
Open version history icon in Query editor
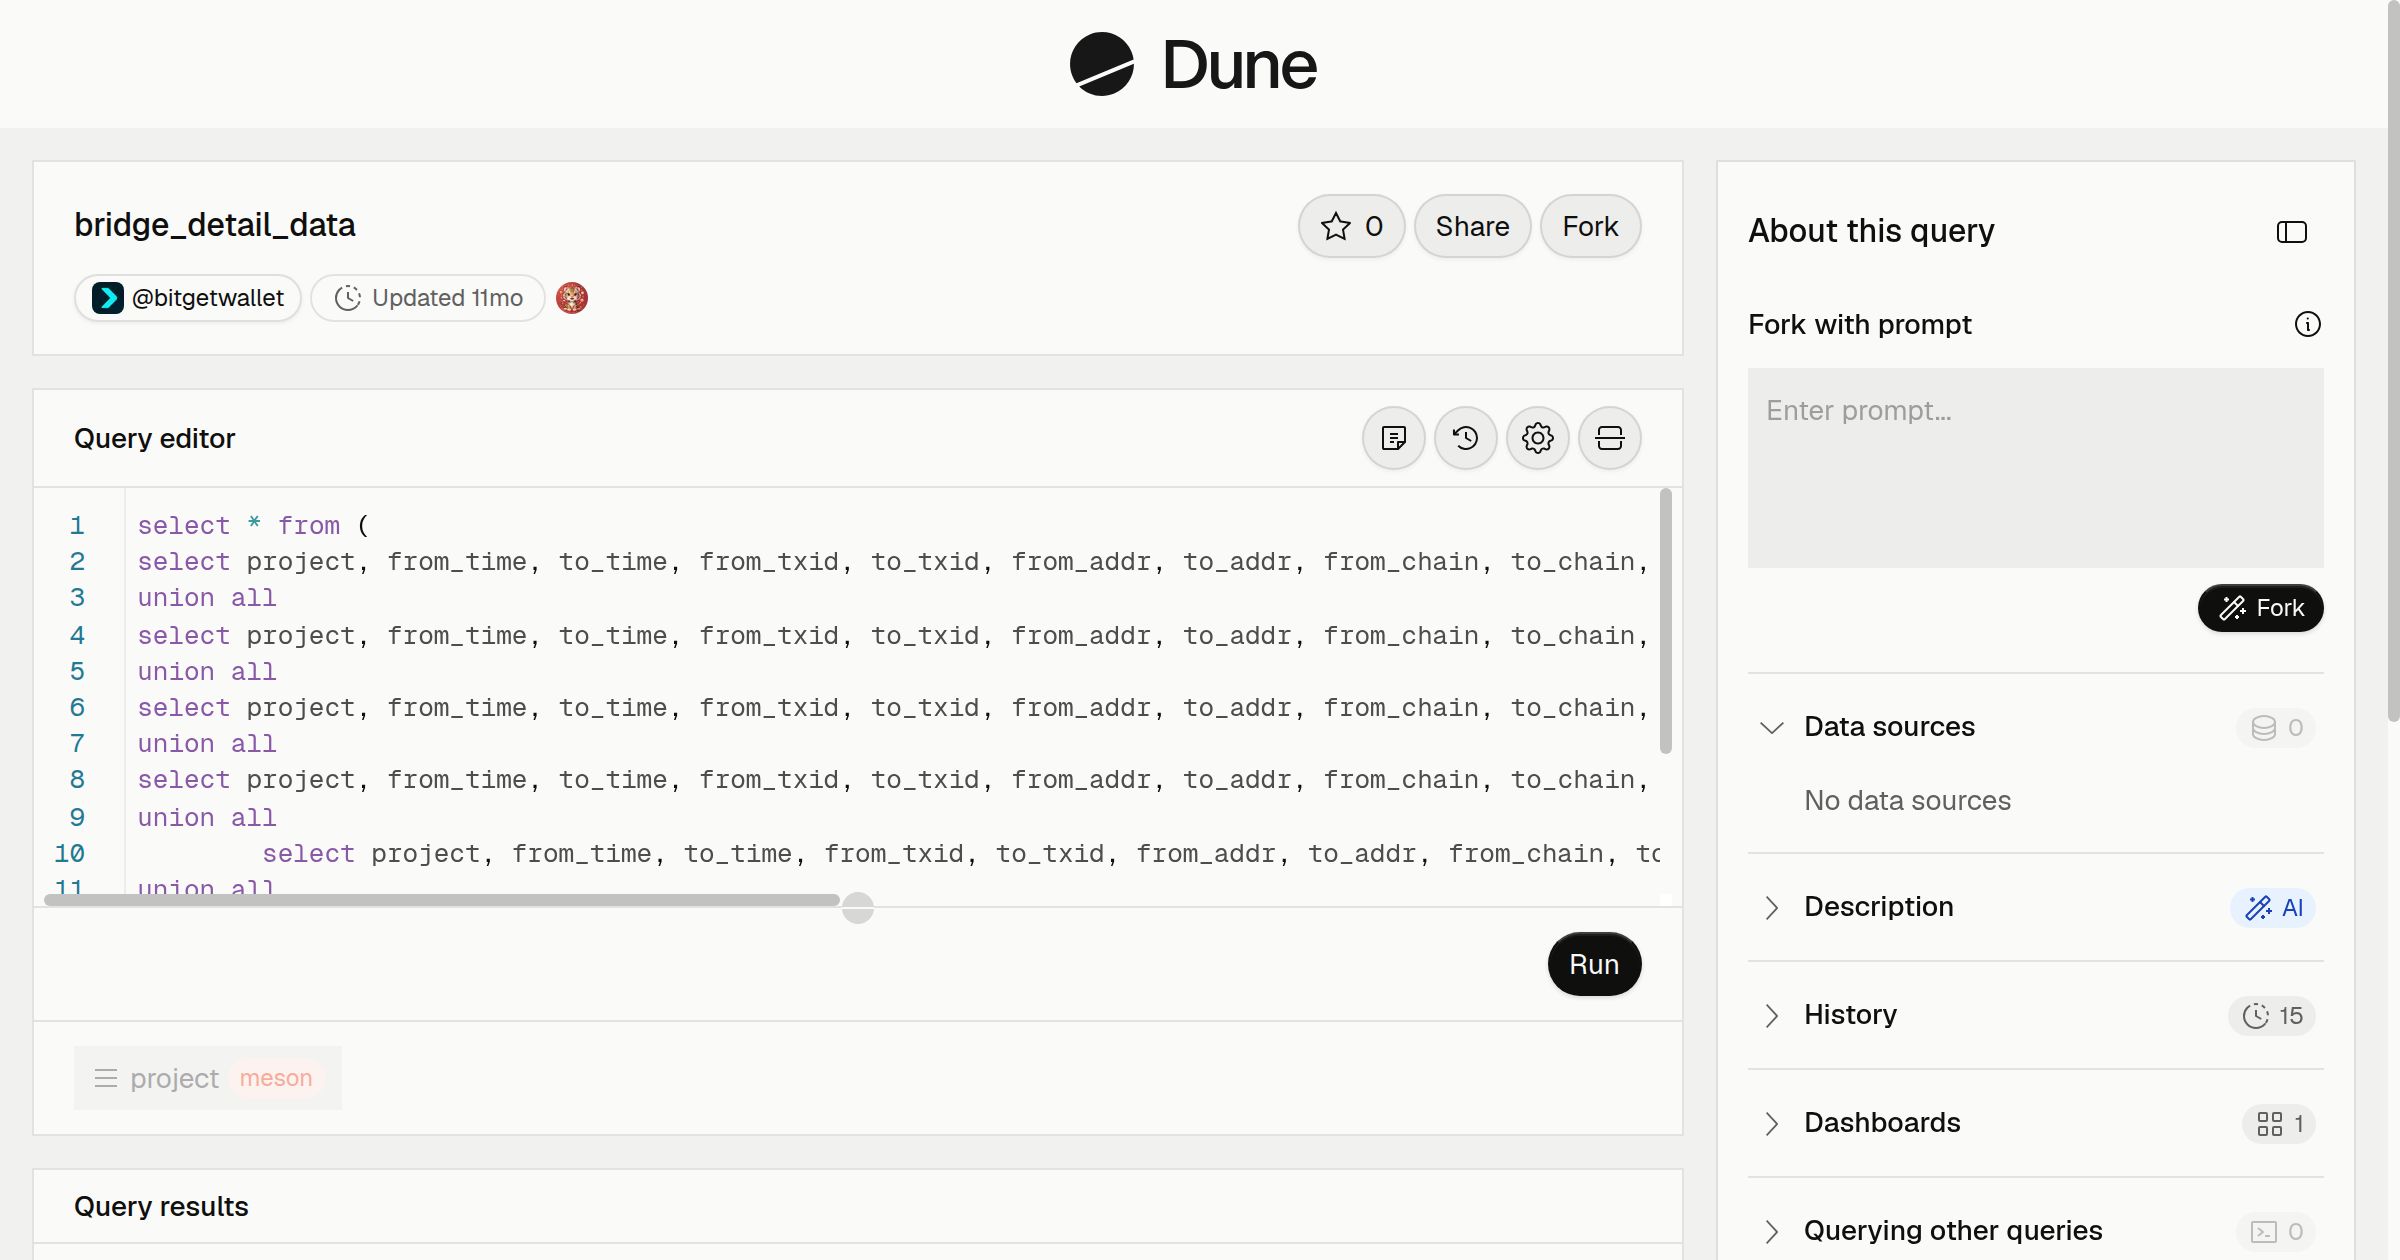pyautogui.click(x=1465, y=438)
